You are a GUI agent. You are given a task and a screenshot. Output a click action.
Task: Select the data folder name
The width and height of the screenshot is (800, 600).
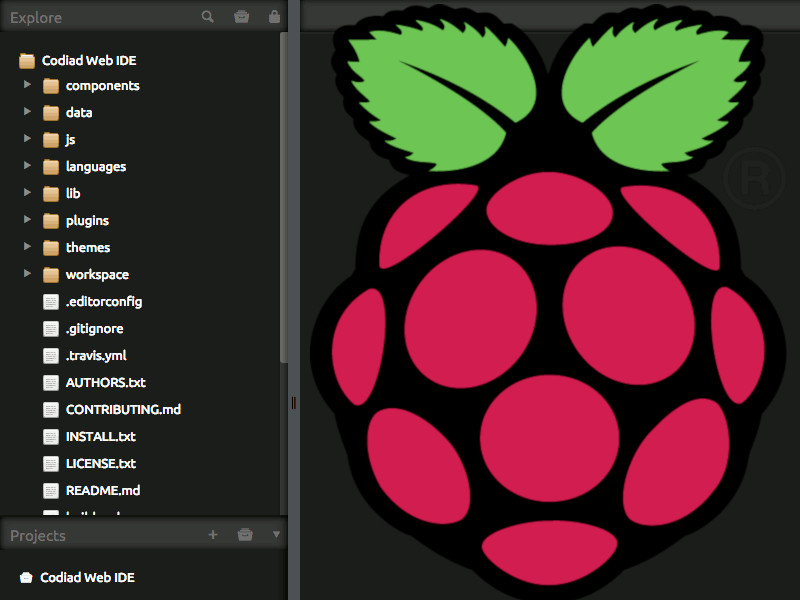tap(79, 113)
